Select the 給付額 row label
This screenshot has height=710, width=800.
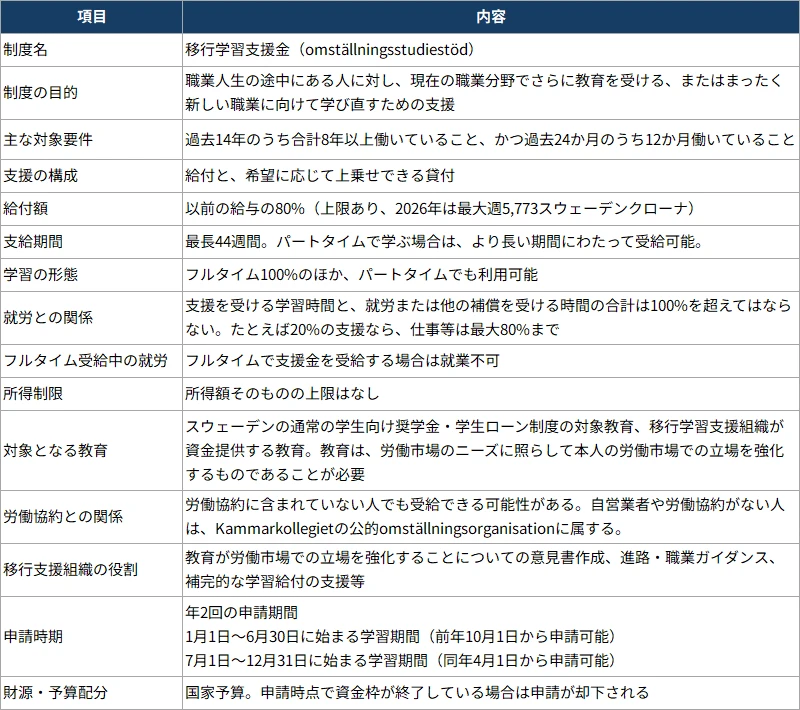91,209
